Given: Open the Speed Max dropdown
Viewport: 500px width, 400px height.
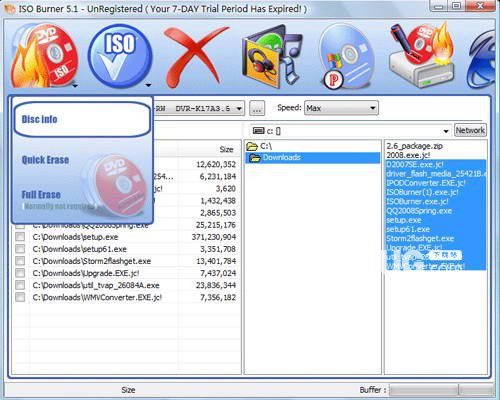Looking at the screenshot, I should 341,108.
